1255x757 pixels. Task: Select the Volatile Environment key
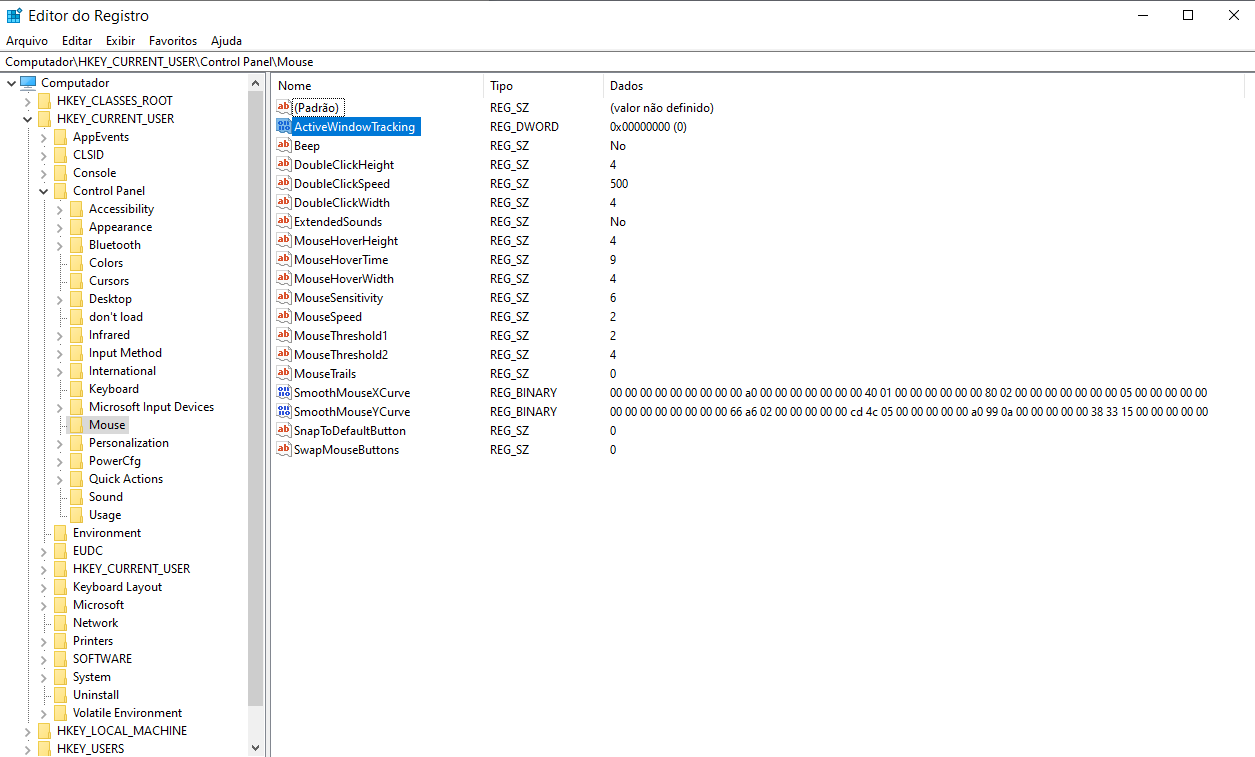(x=127, y=713)
